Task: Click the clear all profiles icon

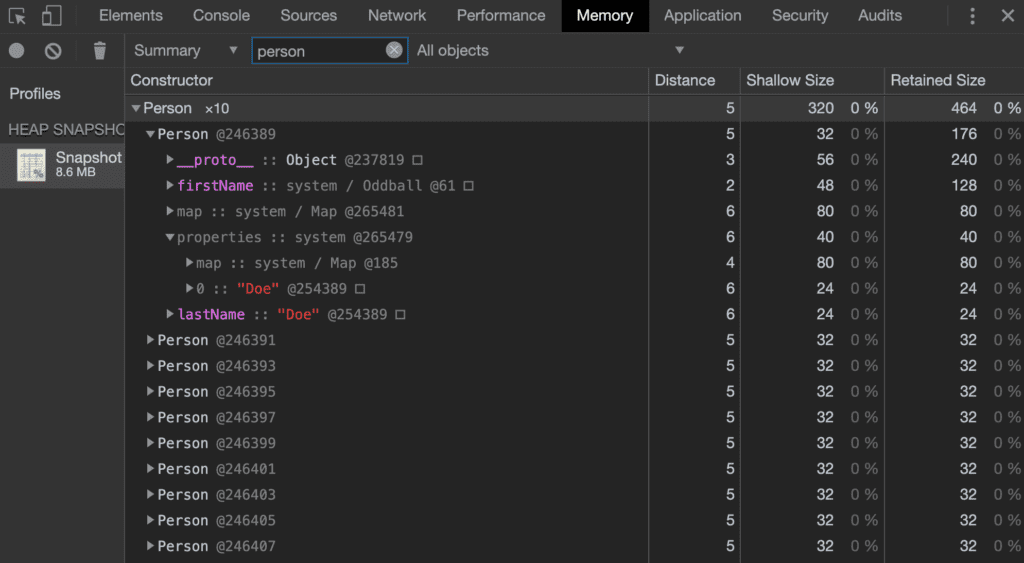Action: 53,51
